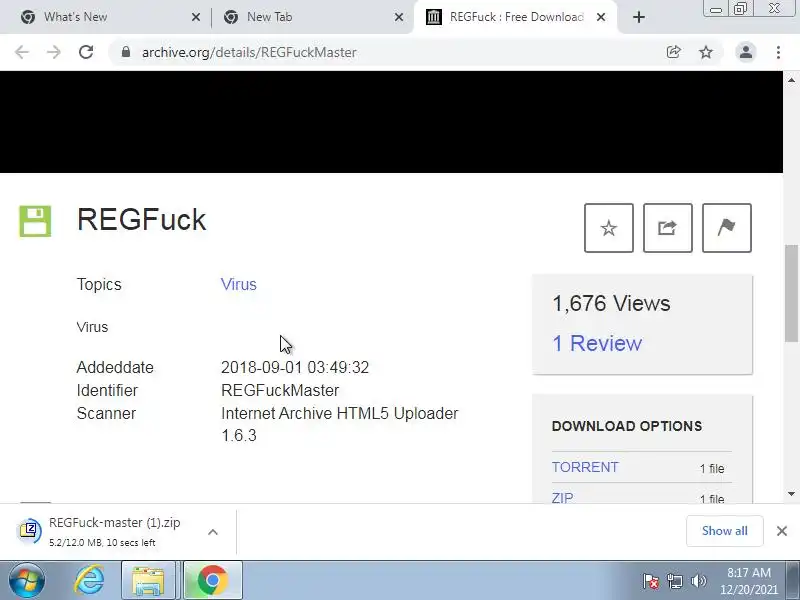
Task: Click the zip file download icon
Action: (30, 531)
